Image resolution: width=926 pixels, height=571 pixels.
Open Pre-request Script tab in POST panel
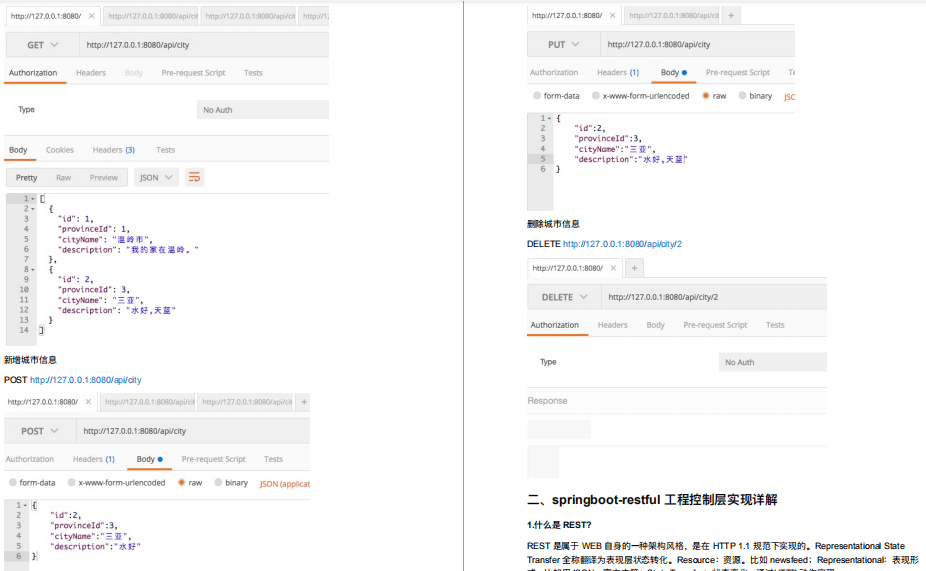(x=213, y=459)
